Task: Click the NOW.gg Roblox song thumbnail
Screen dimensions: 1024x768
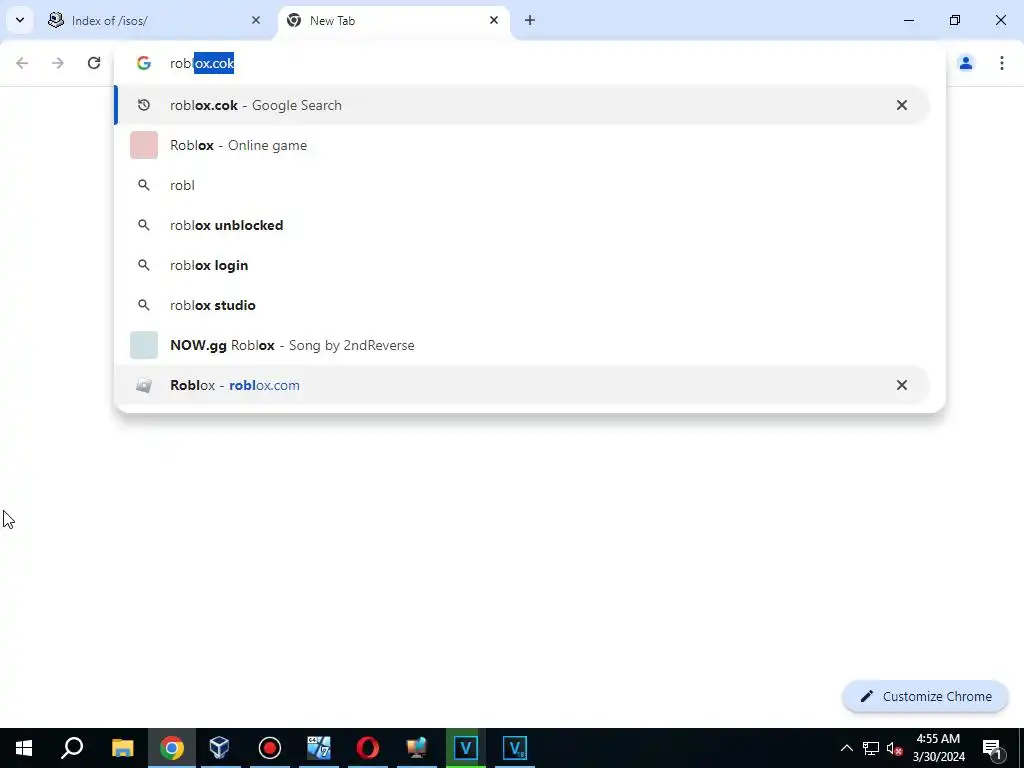Action: pos(144,345)
